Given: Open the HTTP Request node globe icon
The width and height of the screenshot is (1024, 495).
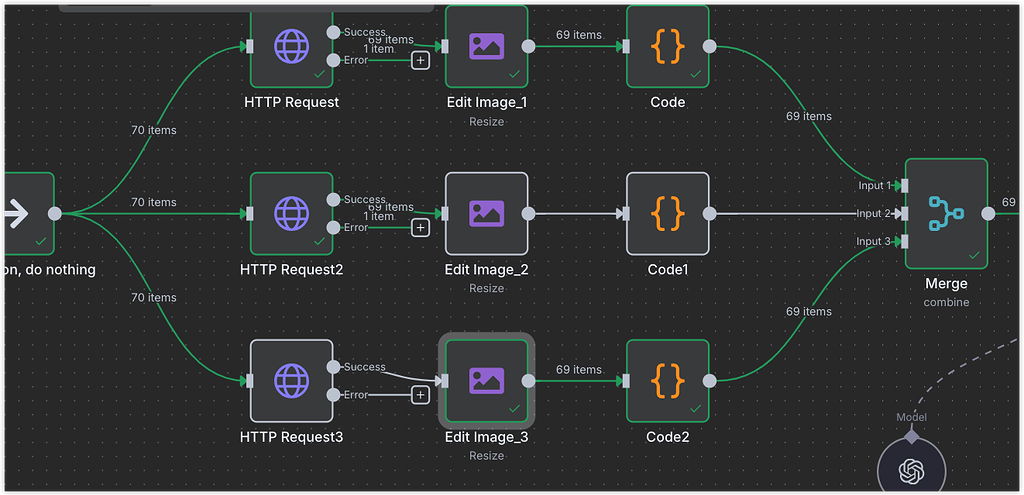Looking at the screenshot, I should pyautogui.click(x=291, y=46).
